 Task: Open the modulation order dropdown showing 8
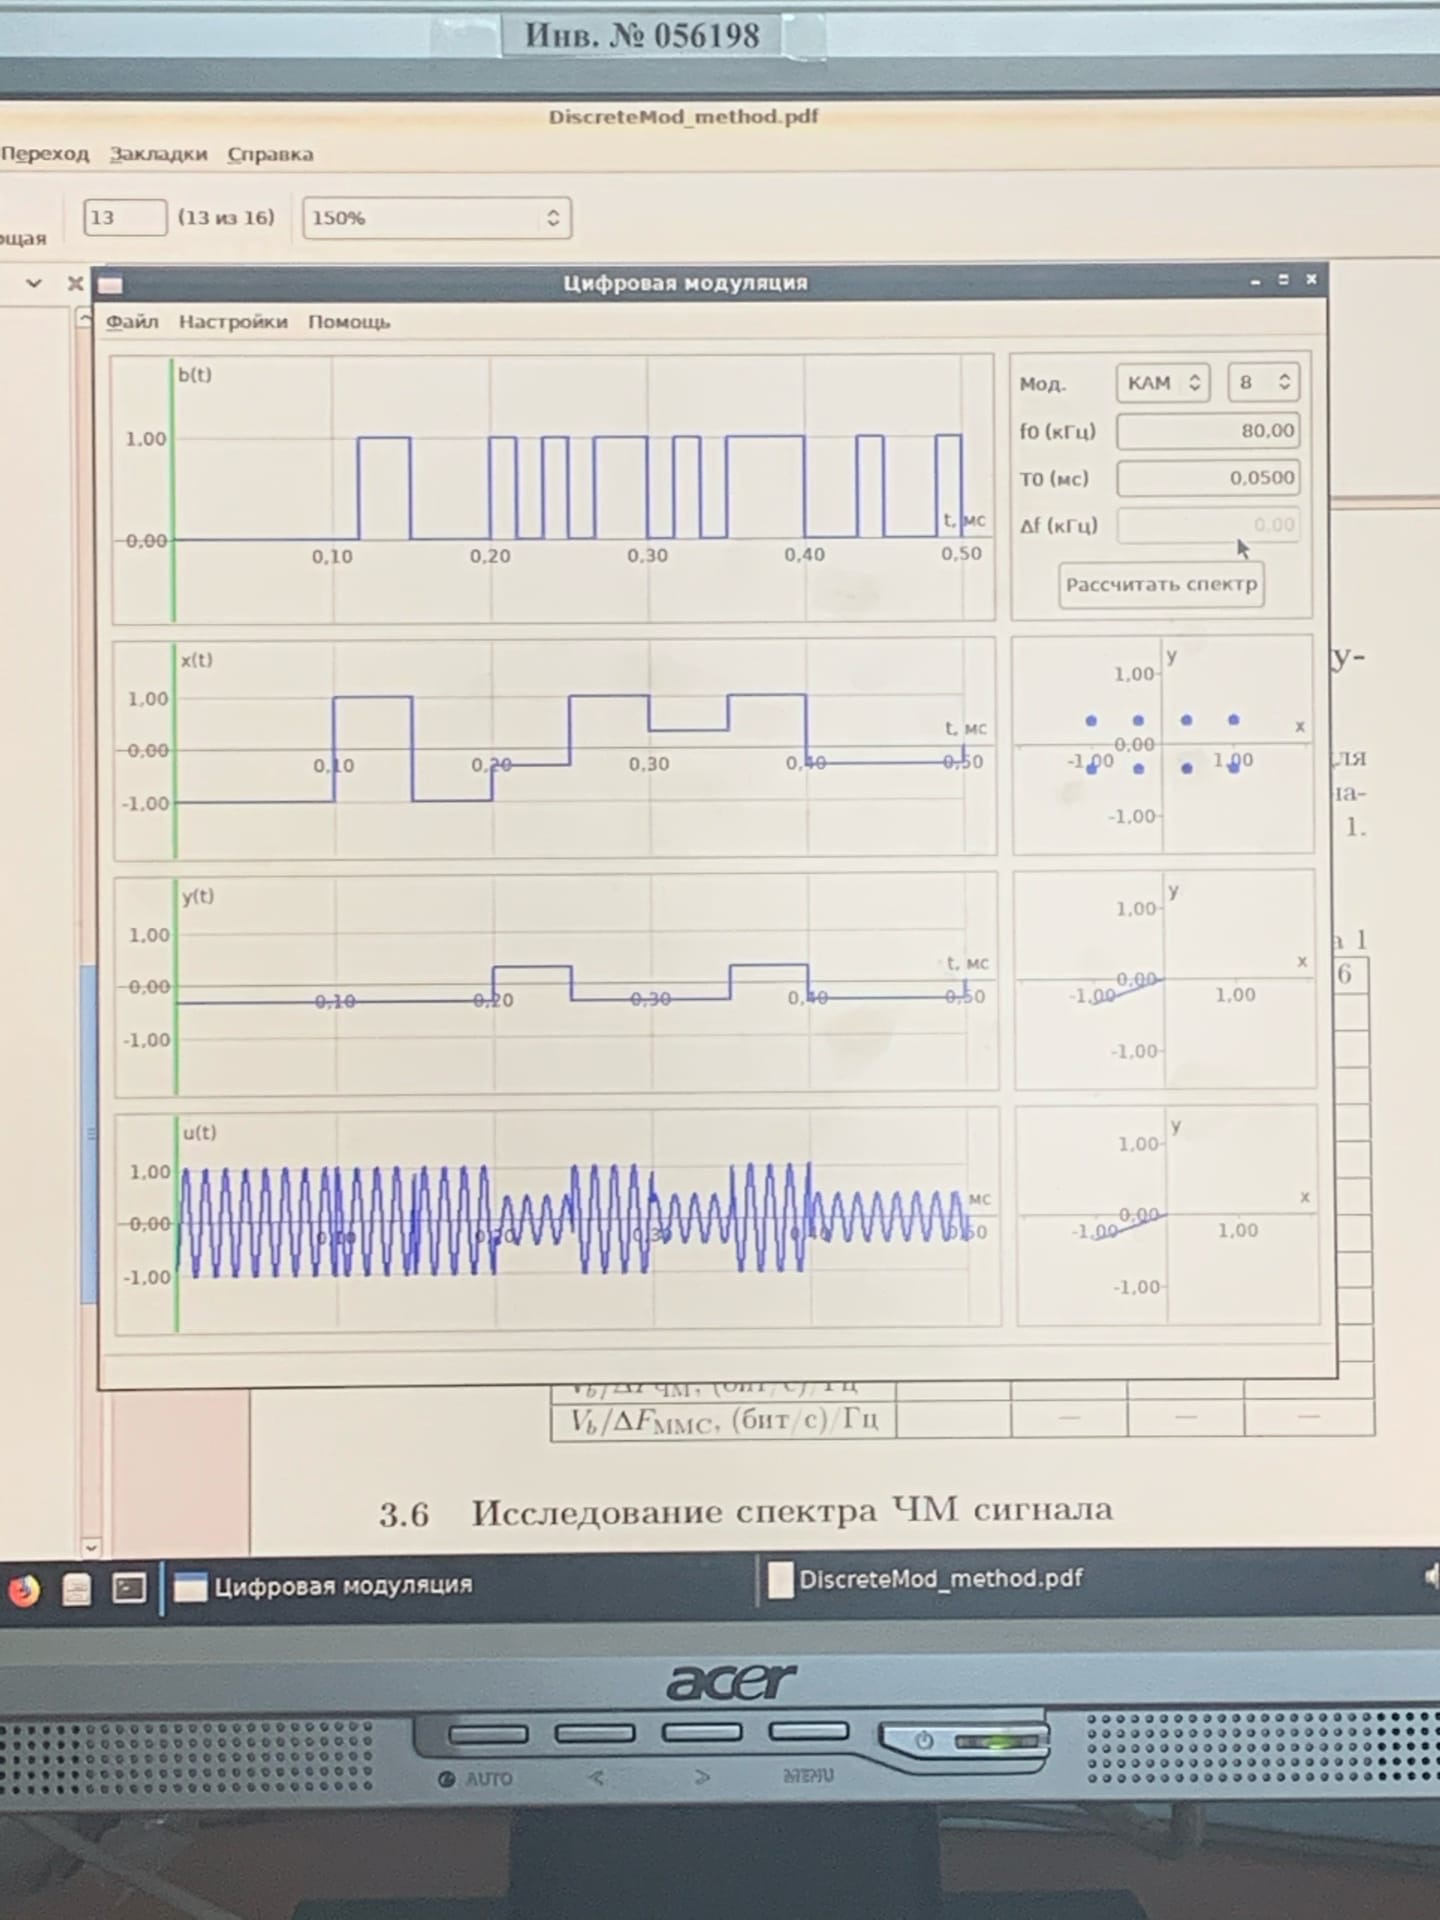(x=1264, y=382)
